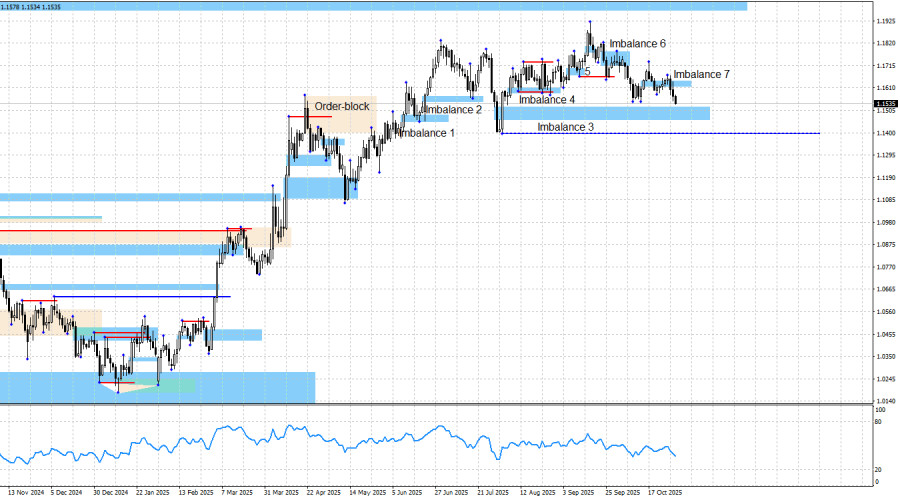
Task: Click the 1.0455 price axis label
Action: 886,334
